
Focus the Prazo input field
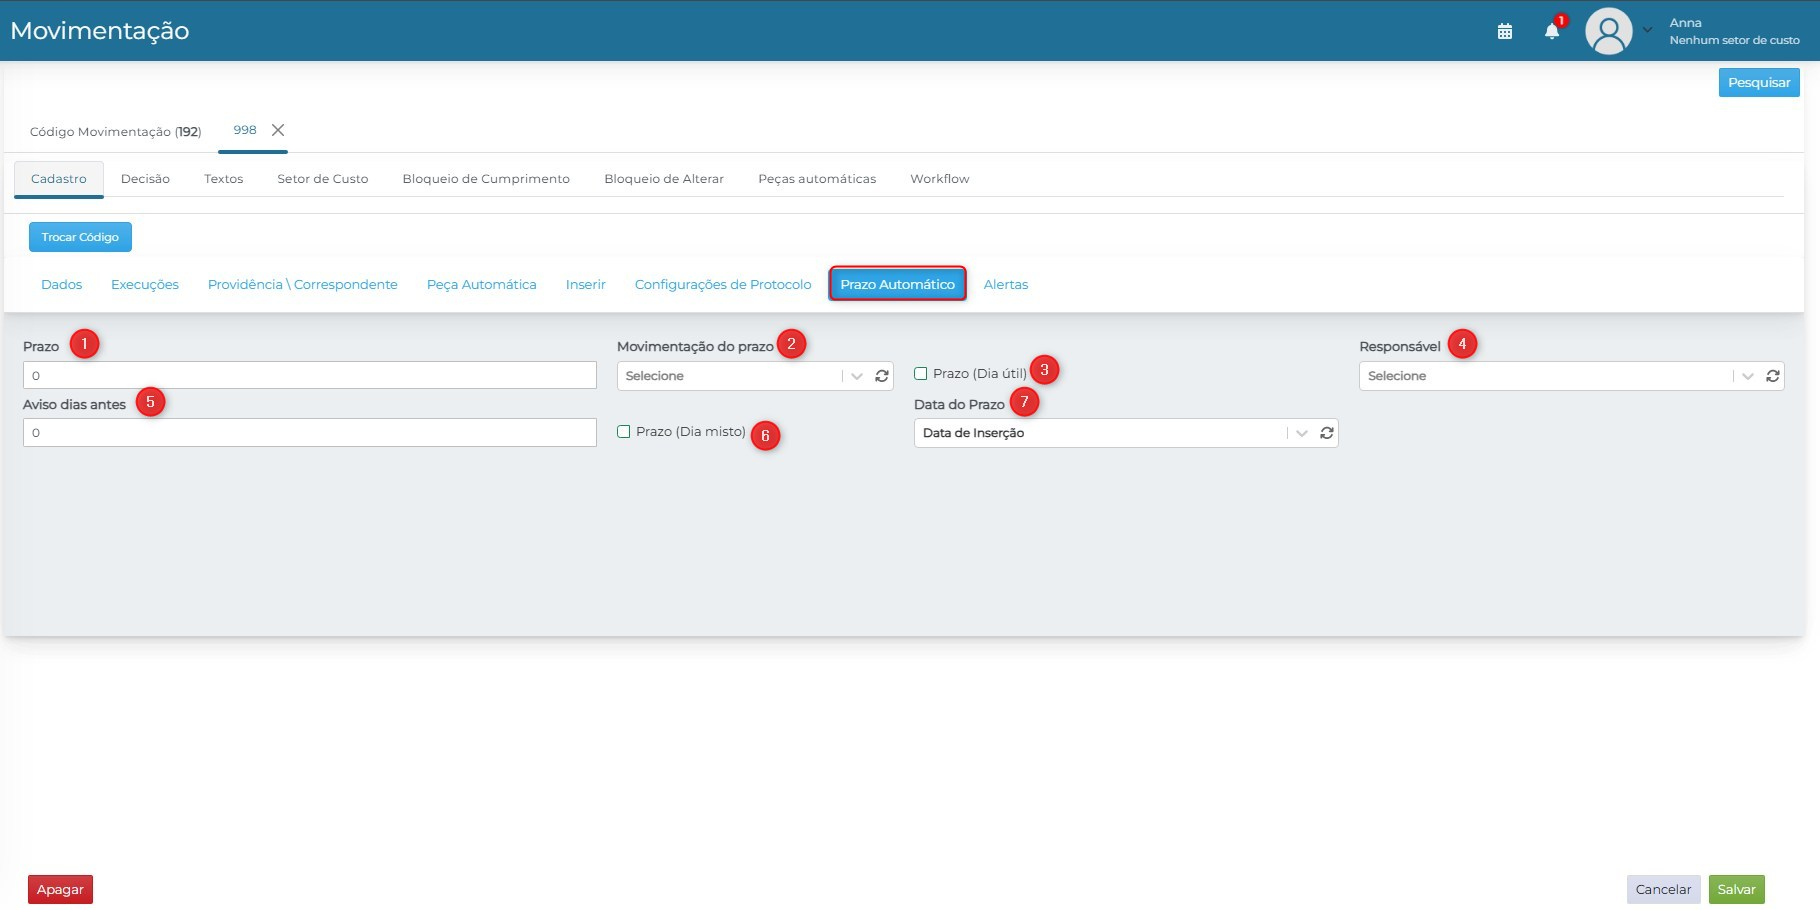point(310,376)
